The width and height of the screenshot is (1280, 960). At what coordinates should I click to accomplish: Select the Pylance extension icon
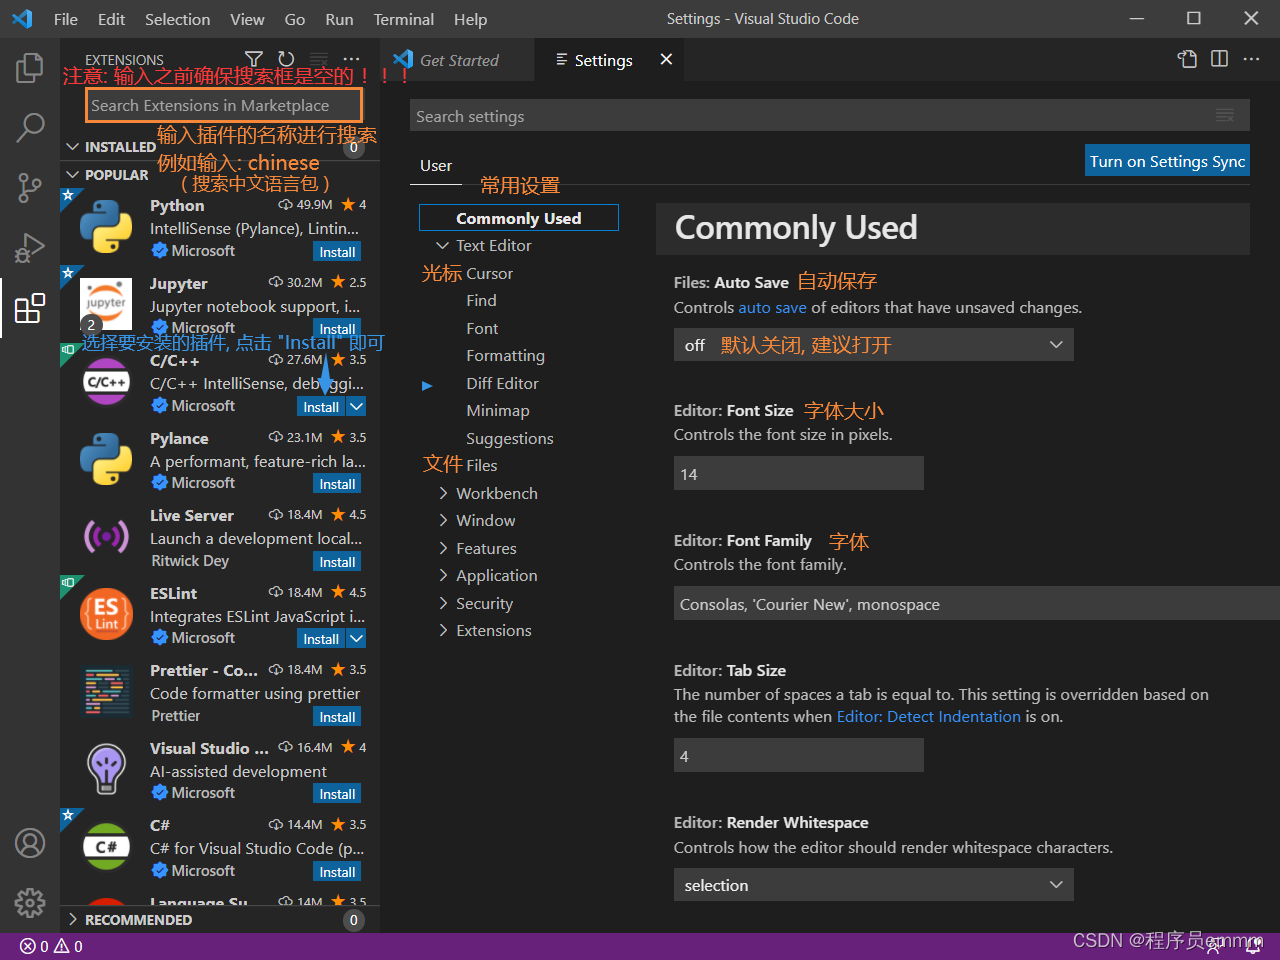(x=106, y=459)
